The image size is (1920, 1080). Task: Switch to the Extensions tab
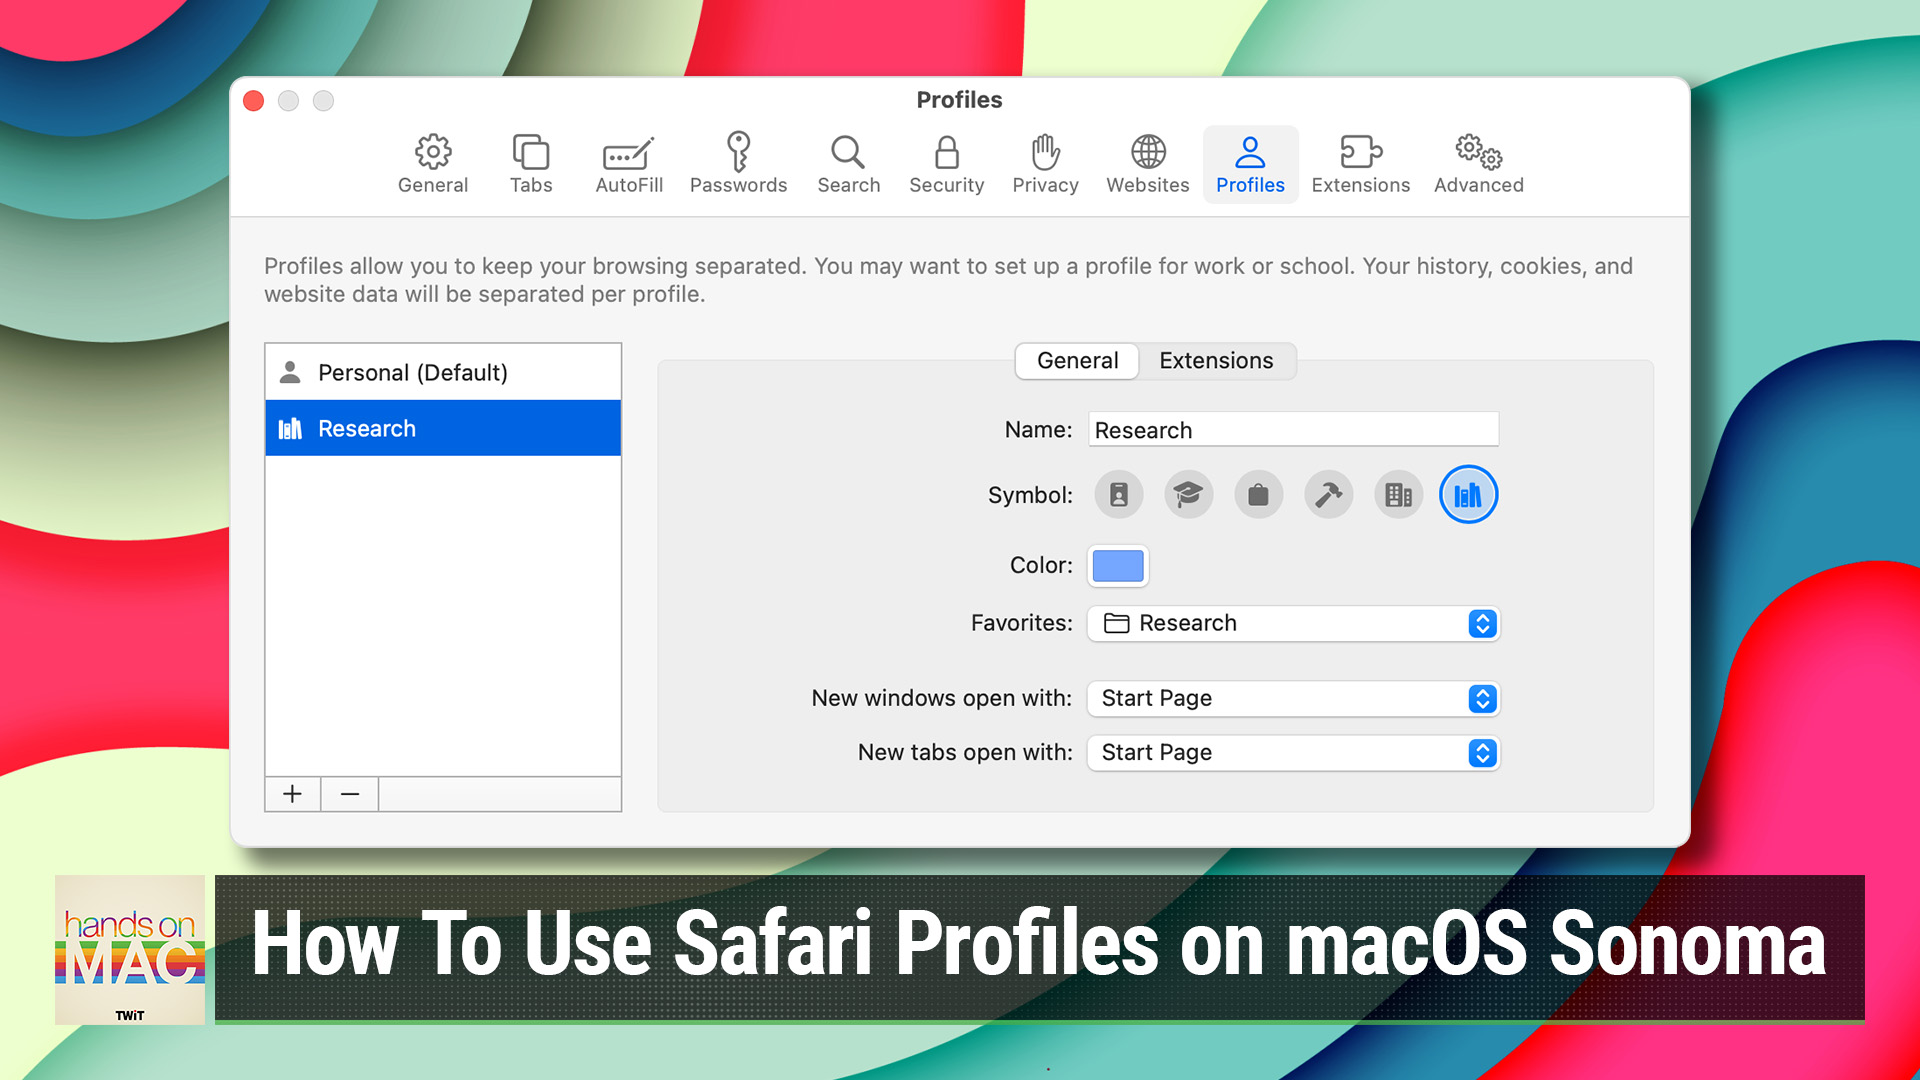coord(1216,361)
